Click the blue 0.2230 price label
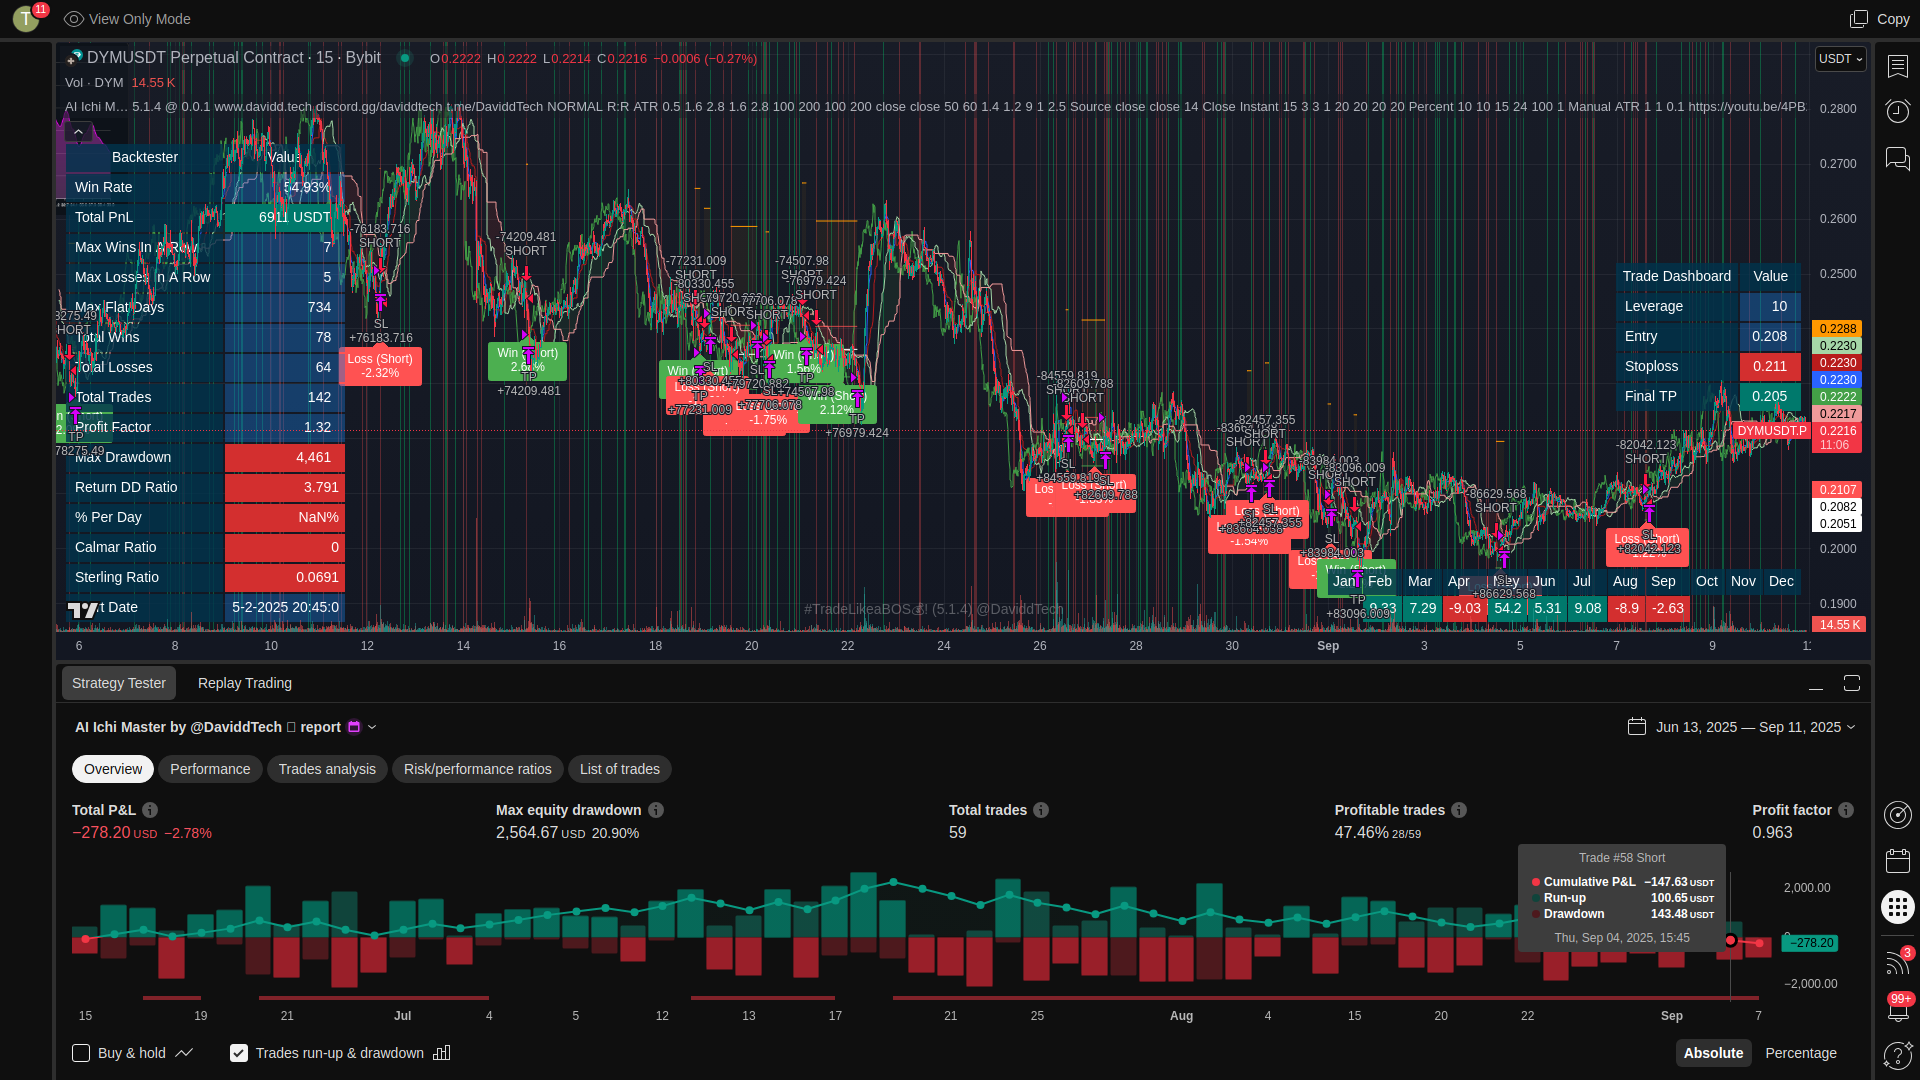The image size is (1920, 1080). tap(1837, 380)
